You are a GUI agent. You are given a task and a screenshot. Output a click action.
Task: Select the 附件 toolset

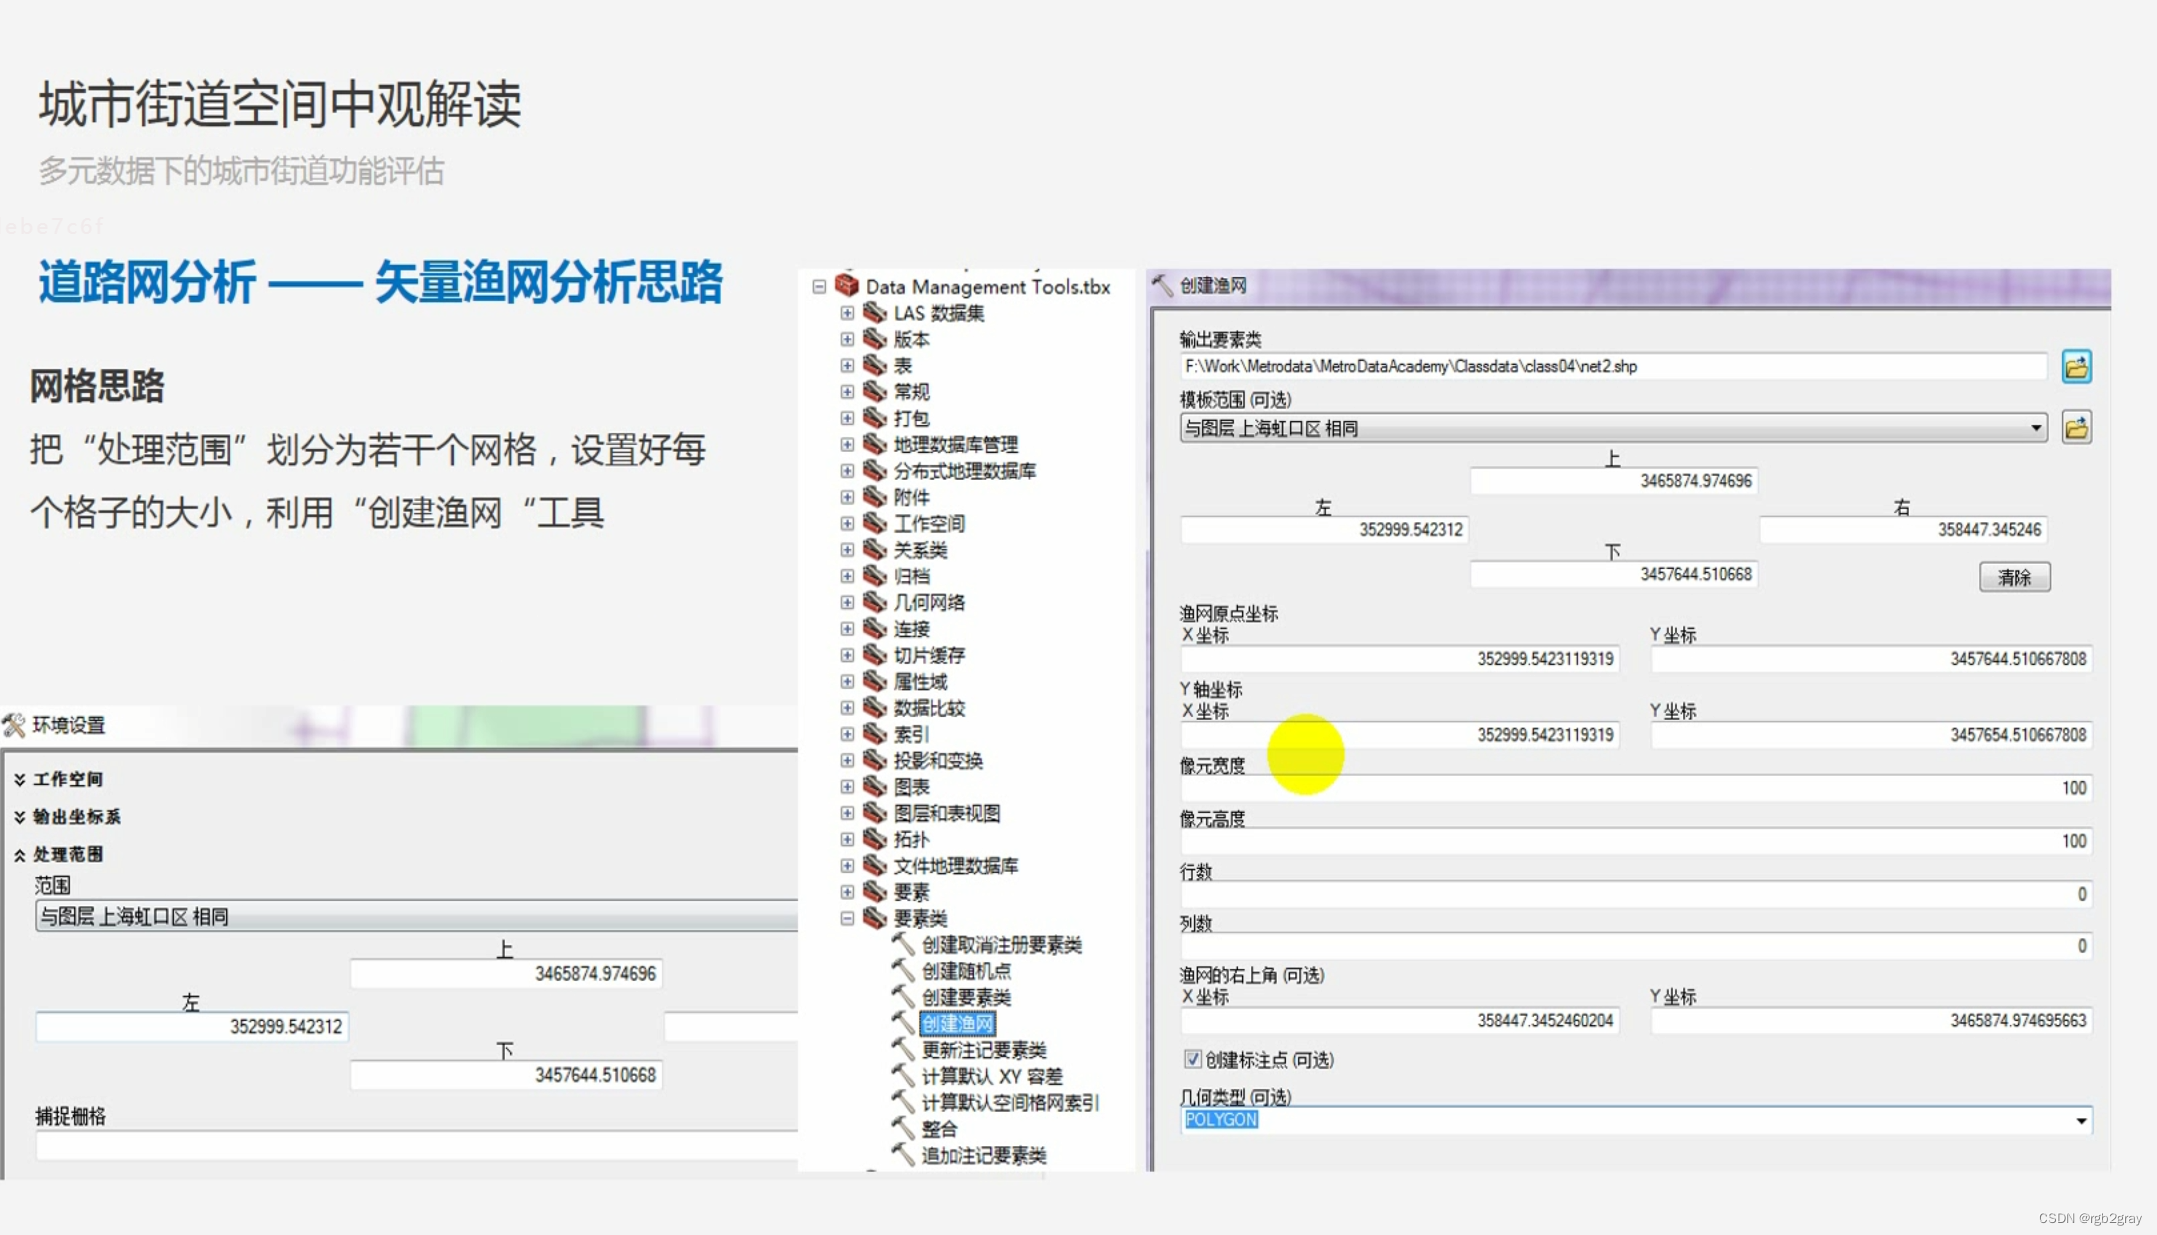coord(911,497)
